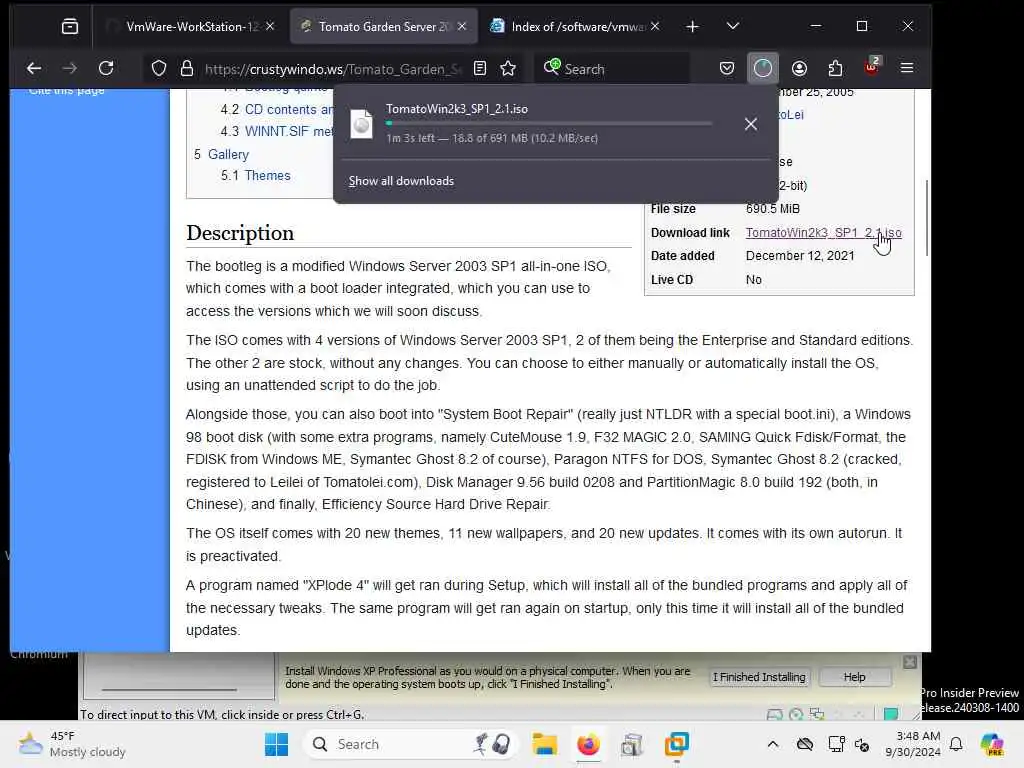Open a new tab
Screen dimensions: 1024x768
pos(693,27)
